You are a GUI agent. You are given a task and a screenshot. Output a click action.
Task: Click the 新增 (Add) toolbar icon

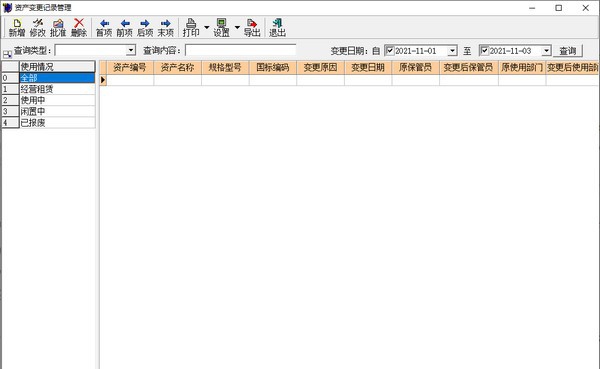tap(17, 28)
